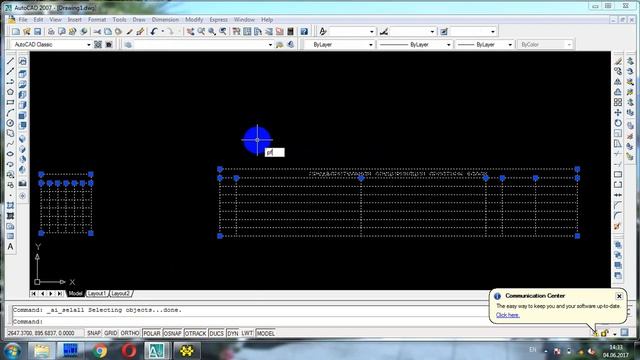Image resolution: width=640 pixels, height=360 pixels.
Task: Select the Line tool in Draw toolbar
Action: 10,61
